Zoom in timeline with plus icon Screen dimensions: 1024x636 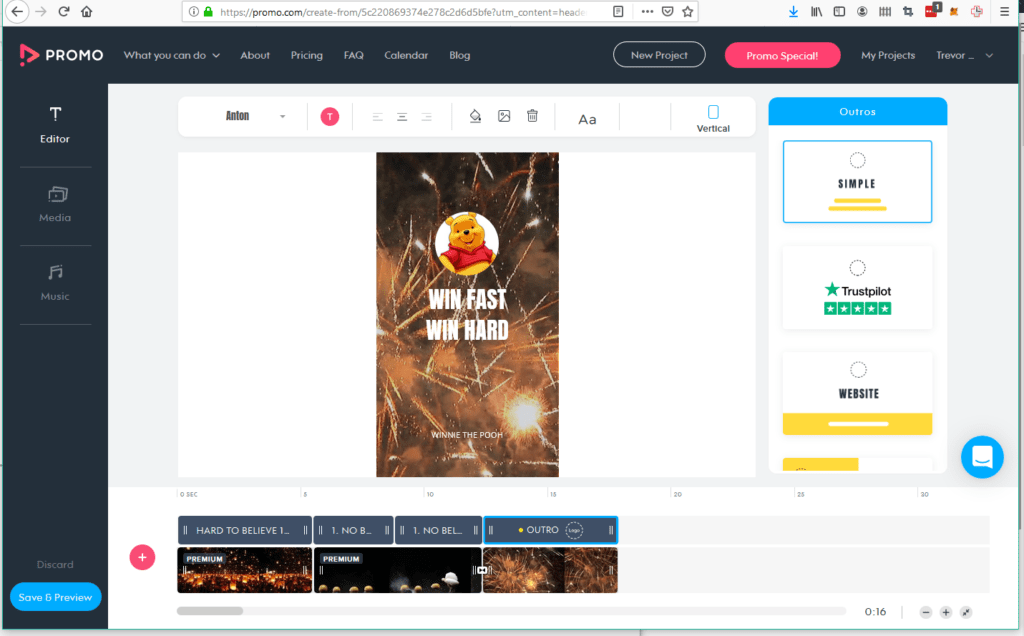tap(946, 612)
